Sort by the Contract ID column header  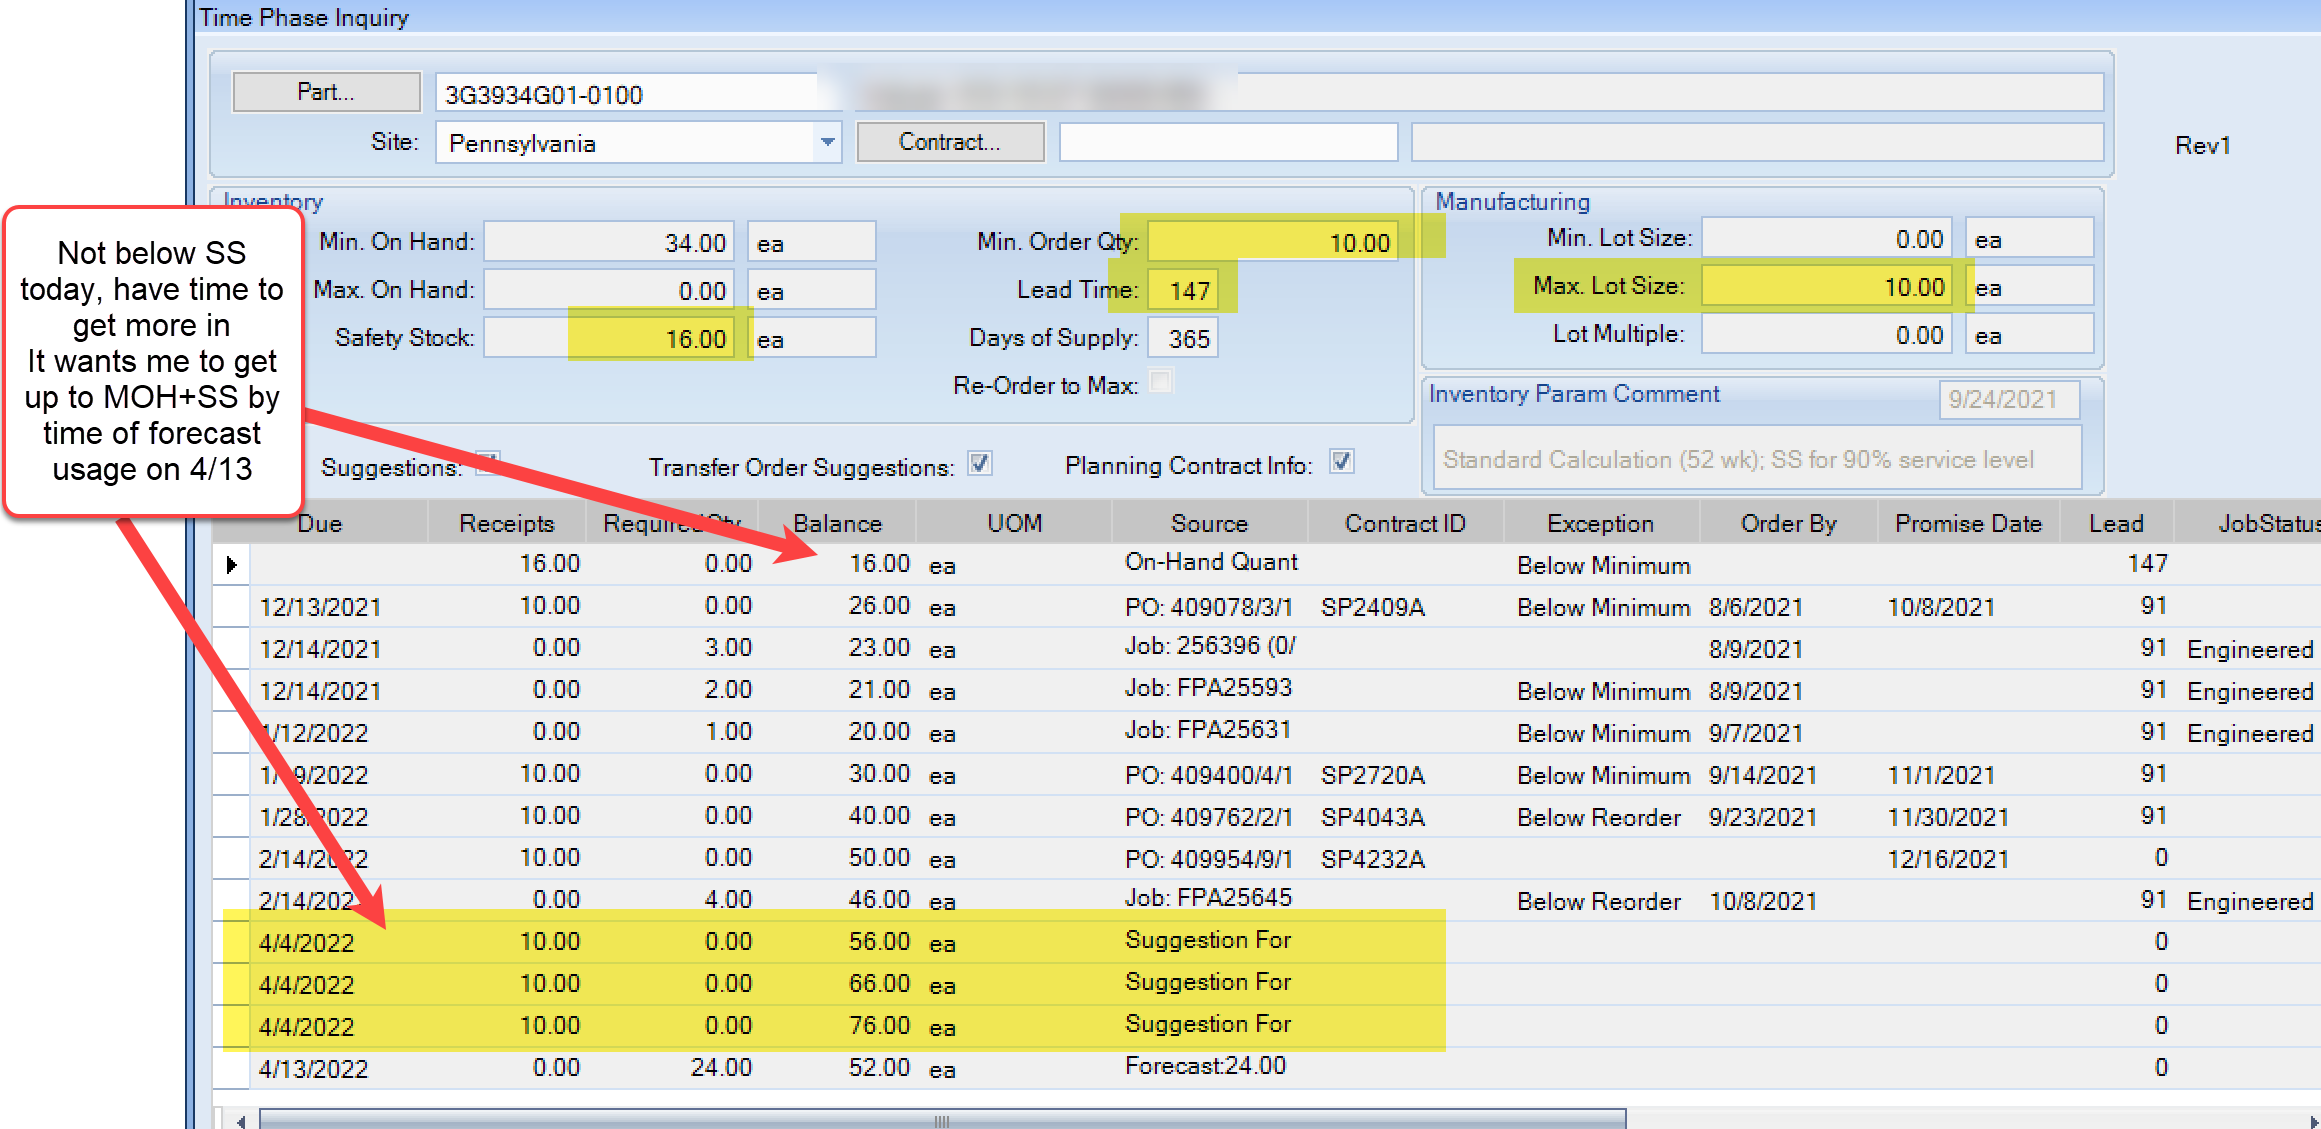(x=1405, y=523)
